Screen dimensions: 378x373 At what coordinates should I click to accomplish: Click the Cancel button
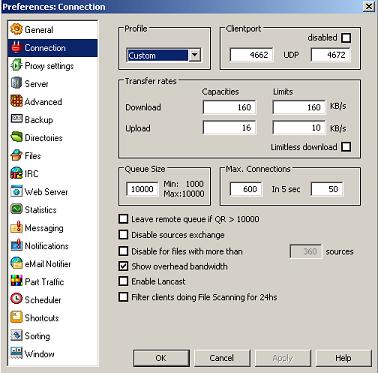[222, 358]
